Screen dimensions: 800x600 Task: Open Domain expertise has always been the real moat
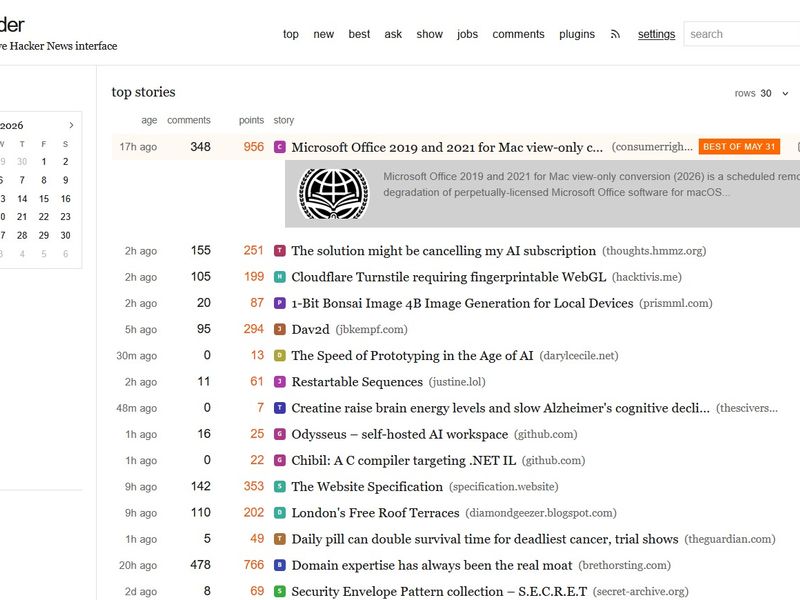[432, 565]
